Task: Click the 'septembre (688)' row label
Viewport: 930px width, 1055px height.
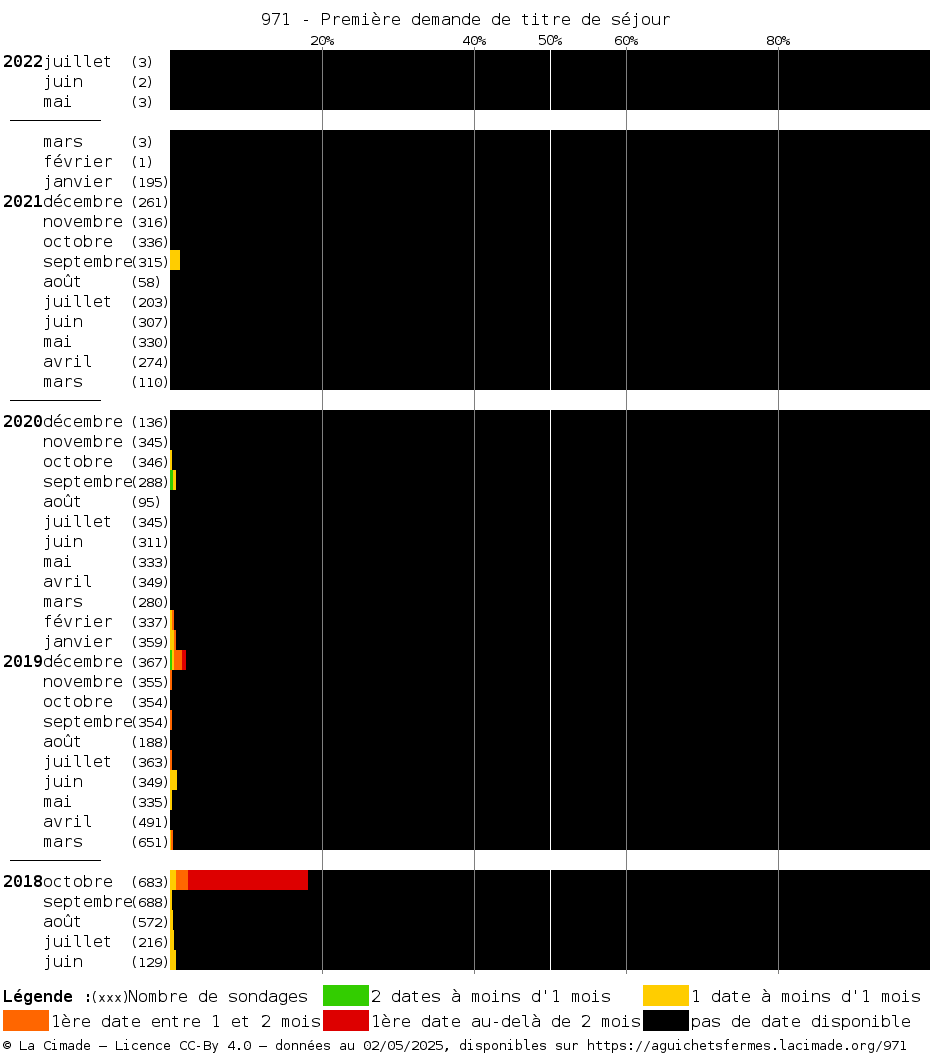Action: click(106, 902)
